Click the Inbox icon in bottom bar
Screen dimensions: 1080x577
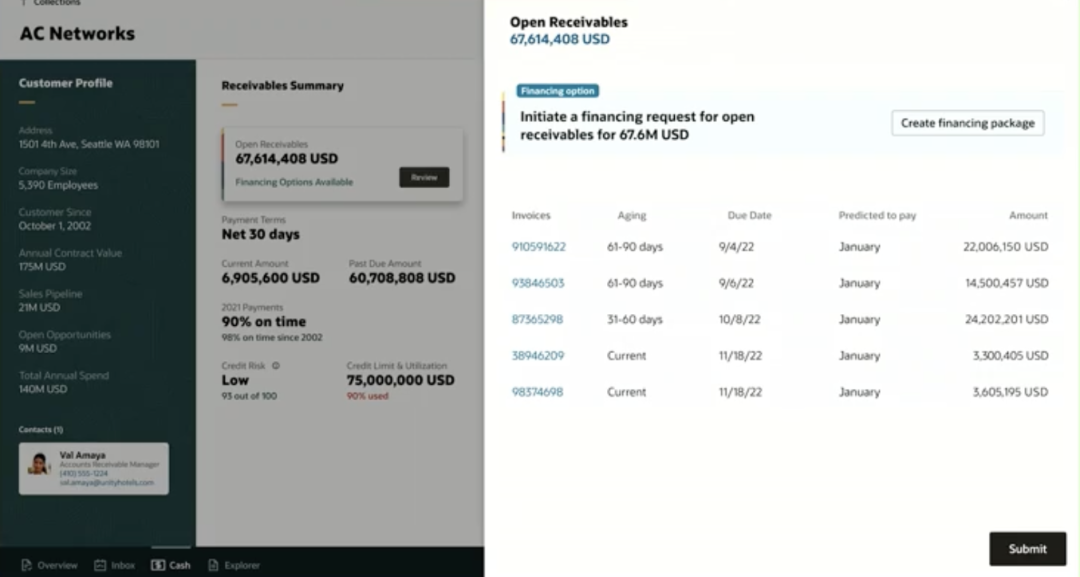pyautogui.click(x=100, y=565)
